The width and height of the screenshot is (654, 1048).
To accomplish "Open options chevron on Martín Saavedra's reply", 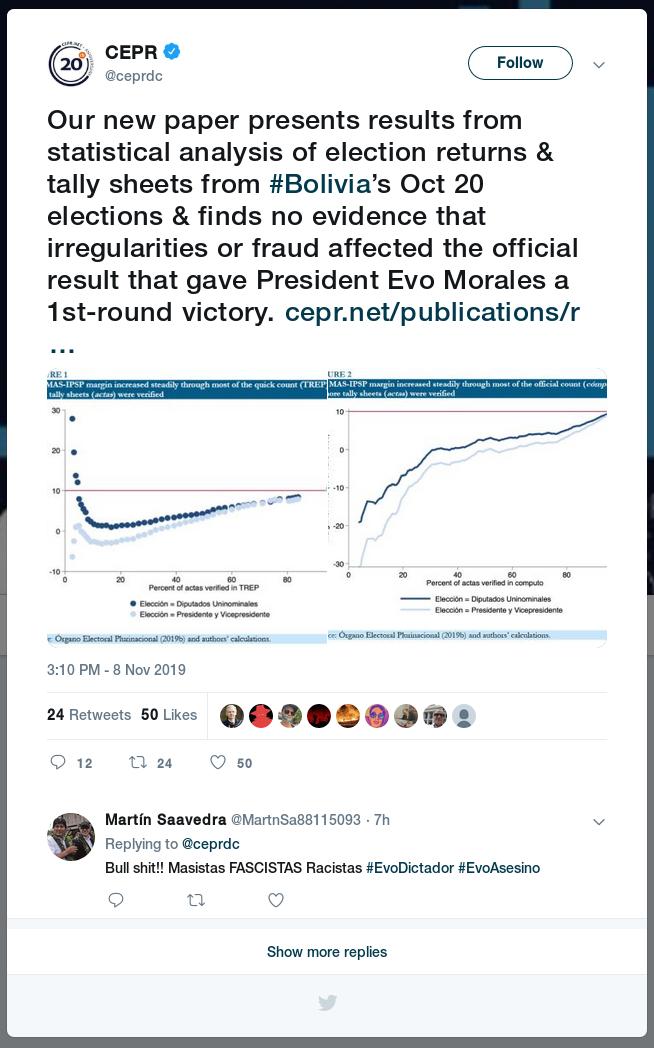I will pos(599,822).
